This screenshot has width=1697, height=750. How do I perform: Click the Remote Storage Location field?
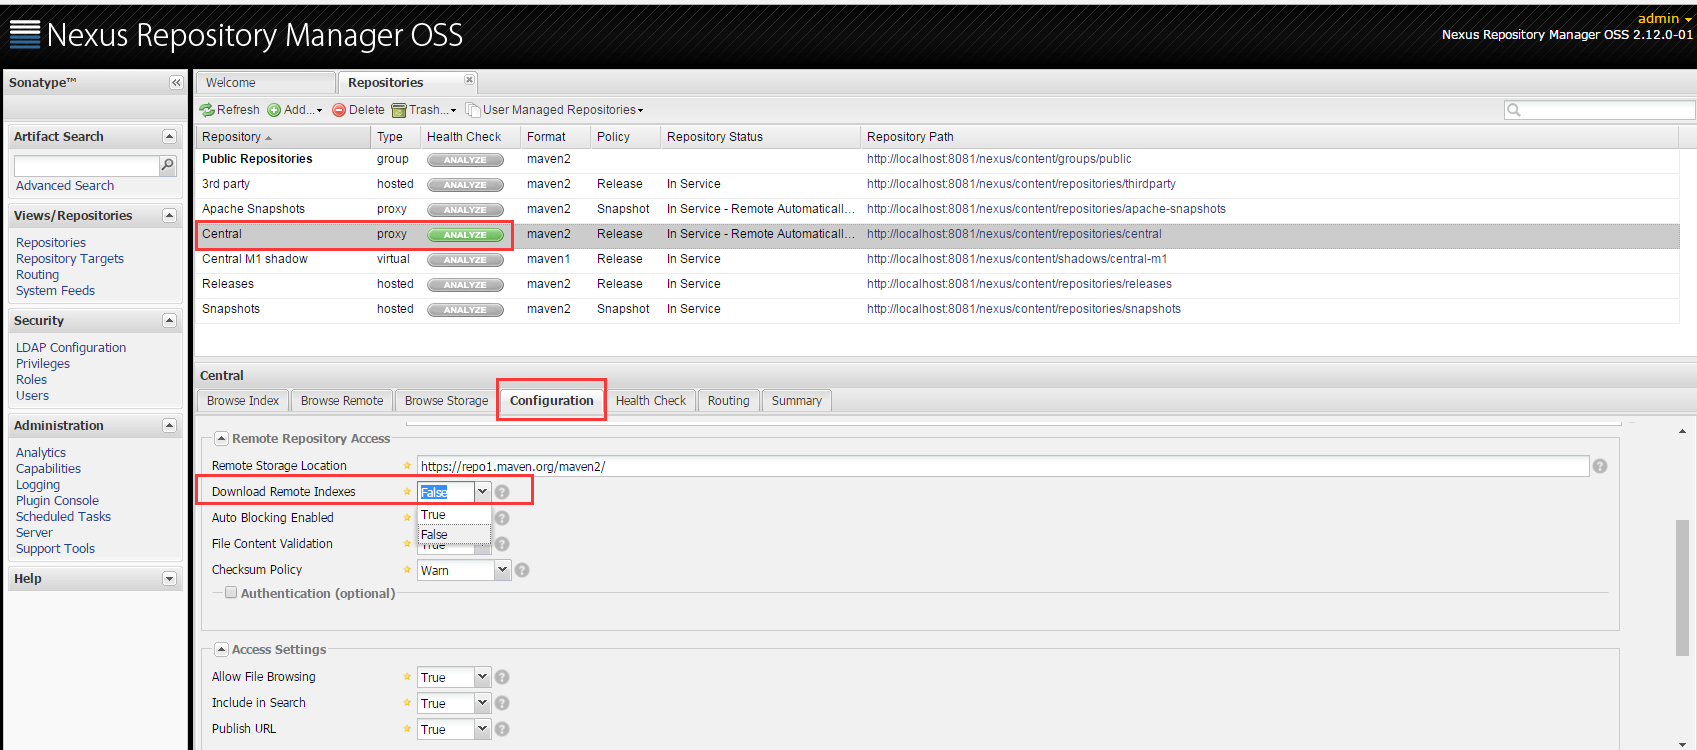pyautogui.click(x=1003, y=466)
